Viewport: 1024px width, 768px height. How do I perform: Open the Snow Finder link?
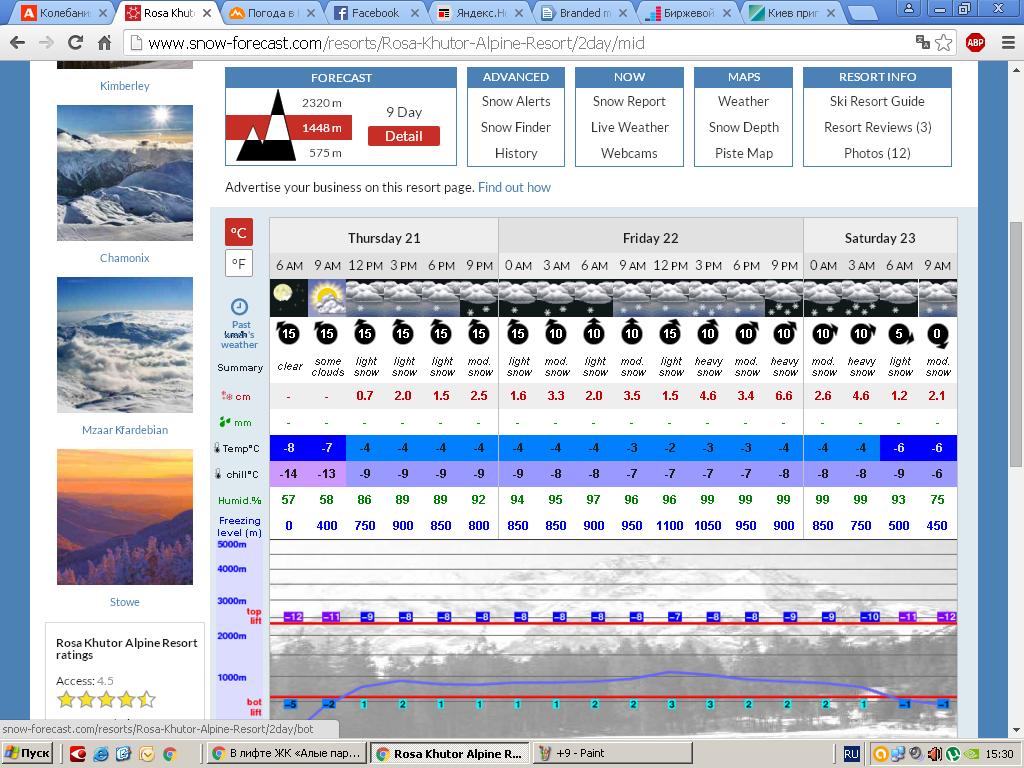(516, 127)
